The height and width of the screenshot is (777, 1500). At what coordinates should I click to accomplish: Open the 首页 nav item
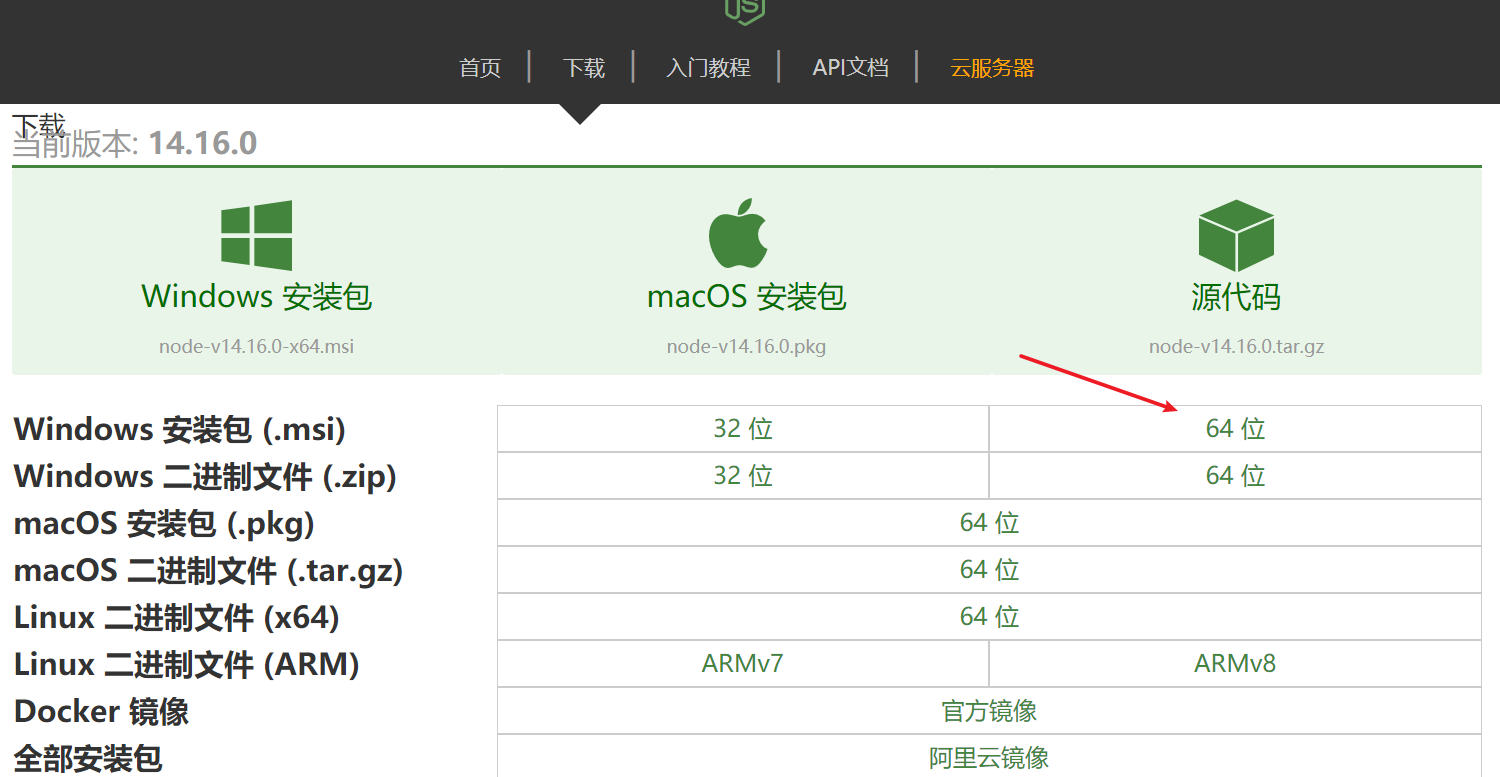point(480,68)
